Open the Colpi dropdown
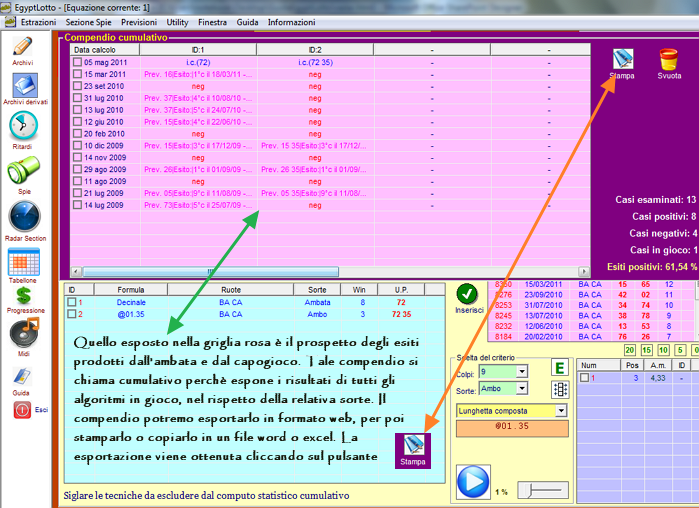699x508 pixels. click(522, 371)
